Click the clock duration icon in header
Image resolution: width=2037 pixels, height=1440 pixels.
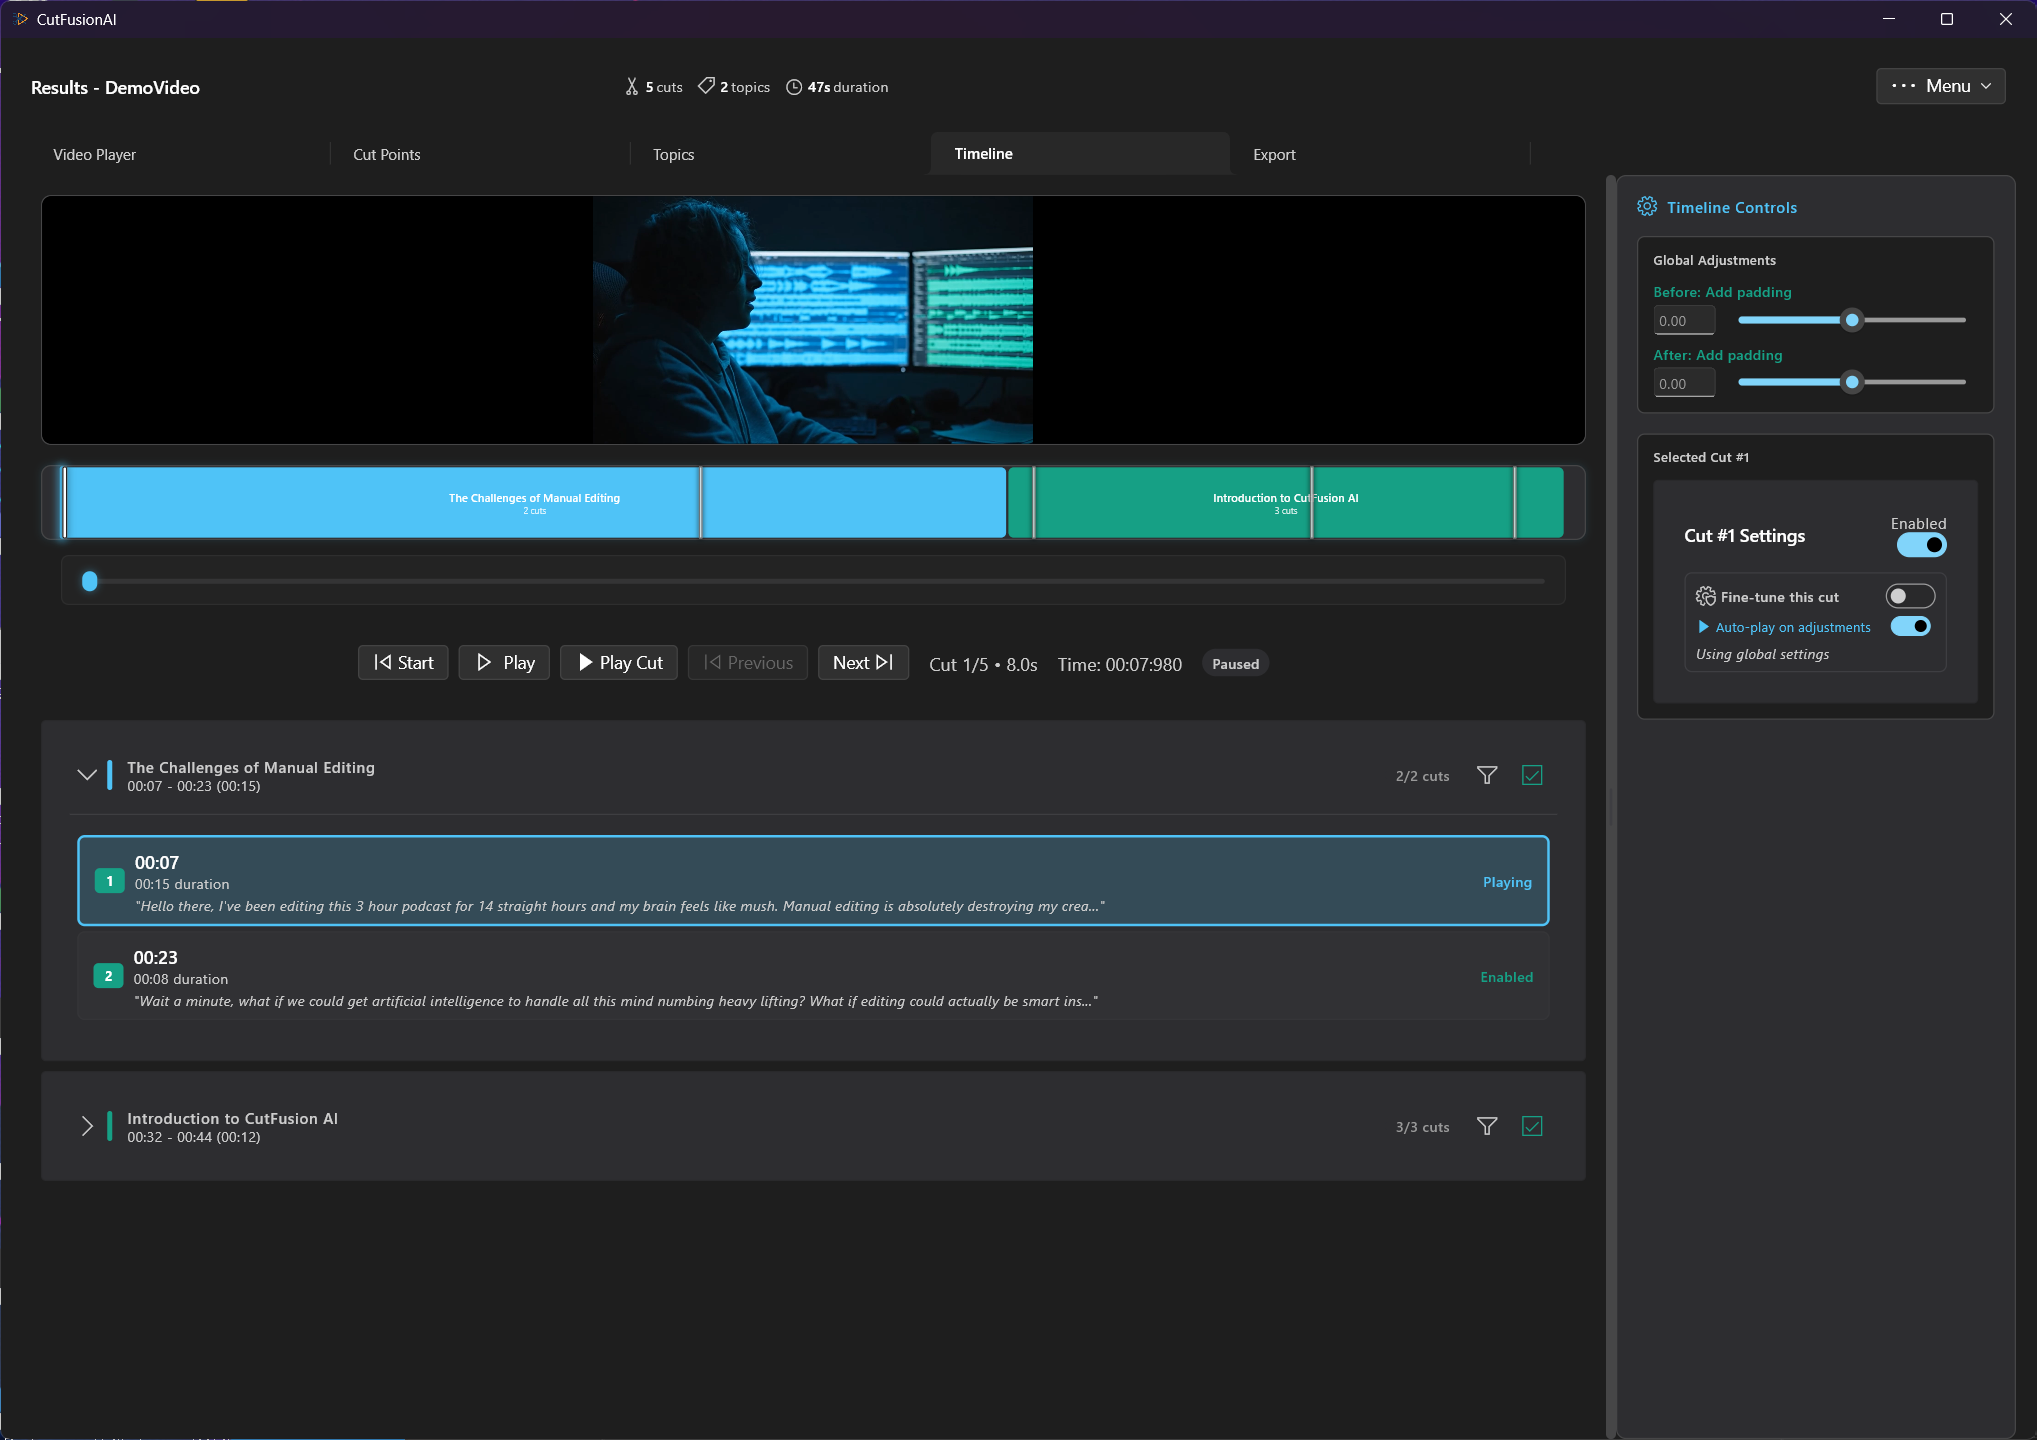(794, 87)
